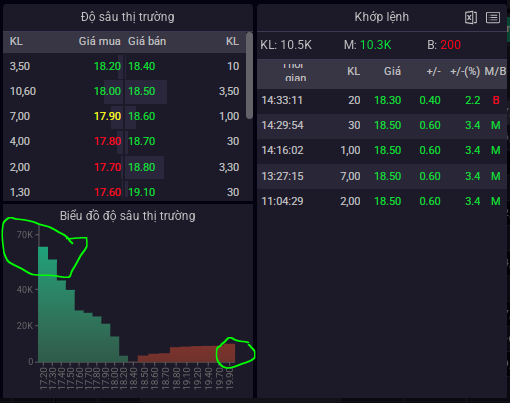This screenshot has height=403, width=510.
Task: Click total volume KL: 10.5K
Action: [286, 45]
